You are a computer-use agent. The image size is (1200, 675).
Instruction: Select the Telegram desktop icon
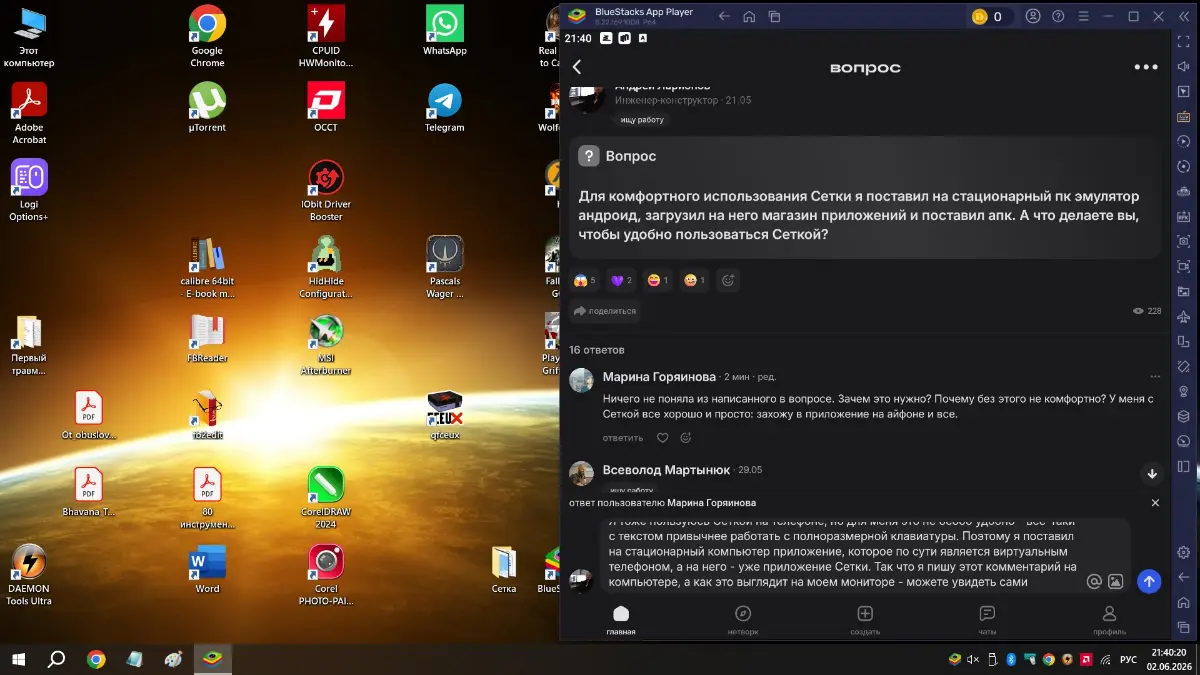(x=445, y=107)
